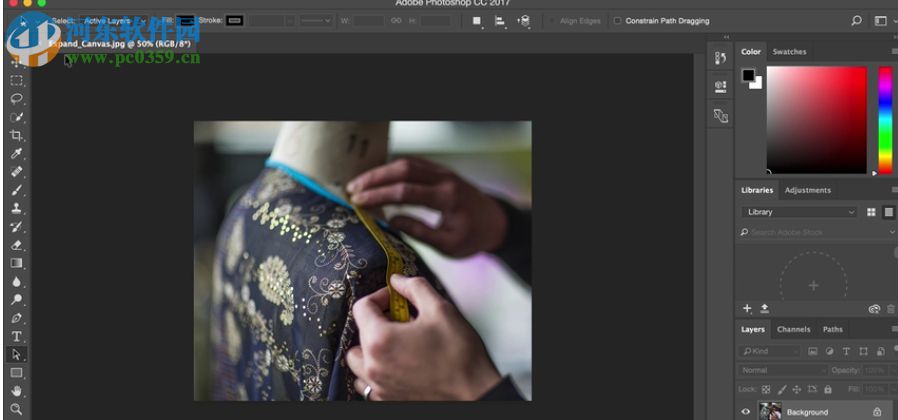This screenshot has width=898, height=420.
Task: Select the Eyedropper tool
Action: [16, 154]
